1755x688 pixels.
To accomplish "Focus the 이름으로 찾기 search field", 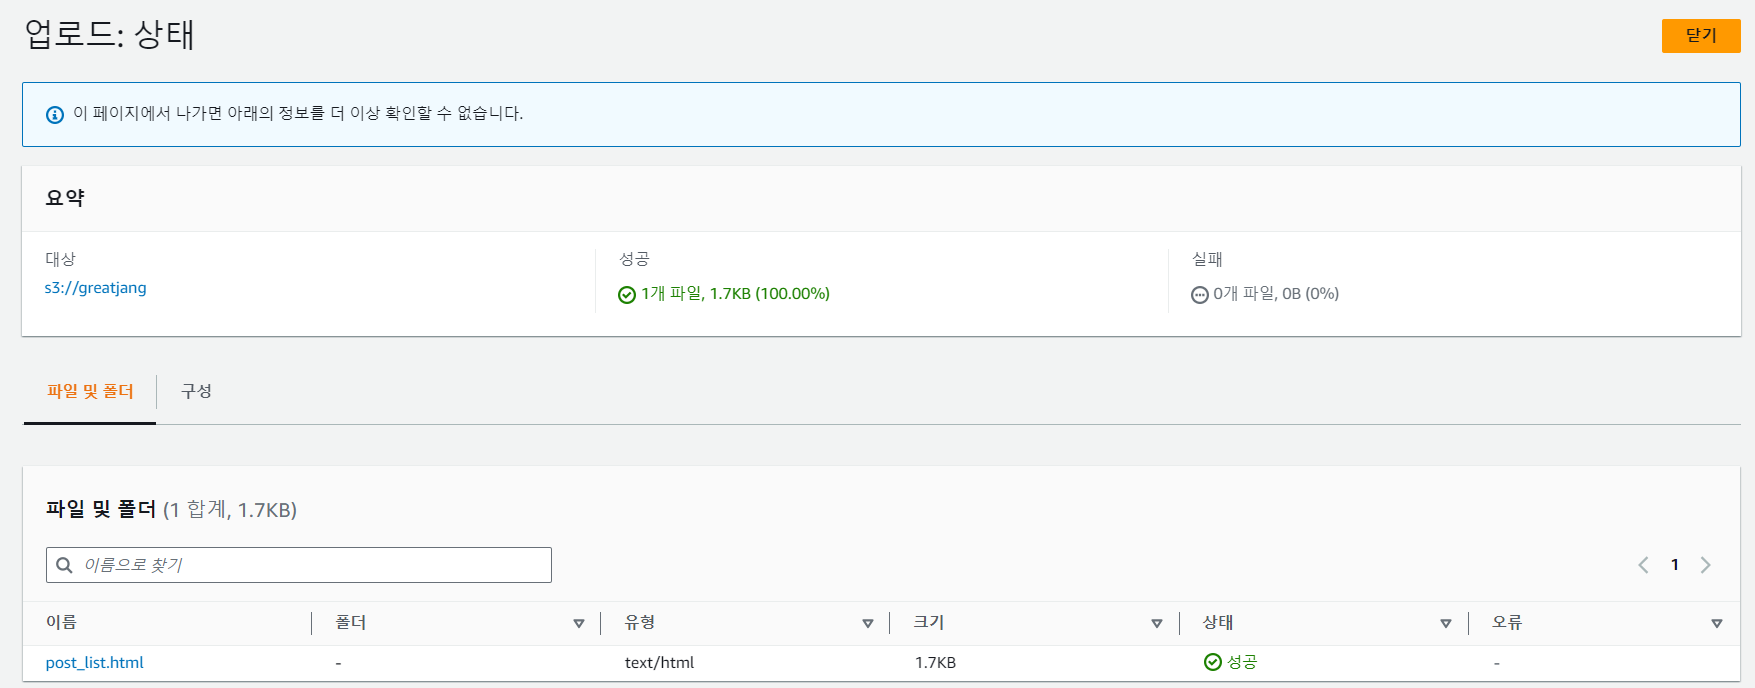I will (x=299, y=565).
